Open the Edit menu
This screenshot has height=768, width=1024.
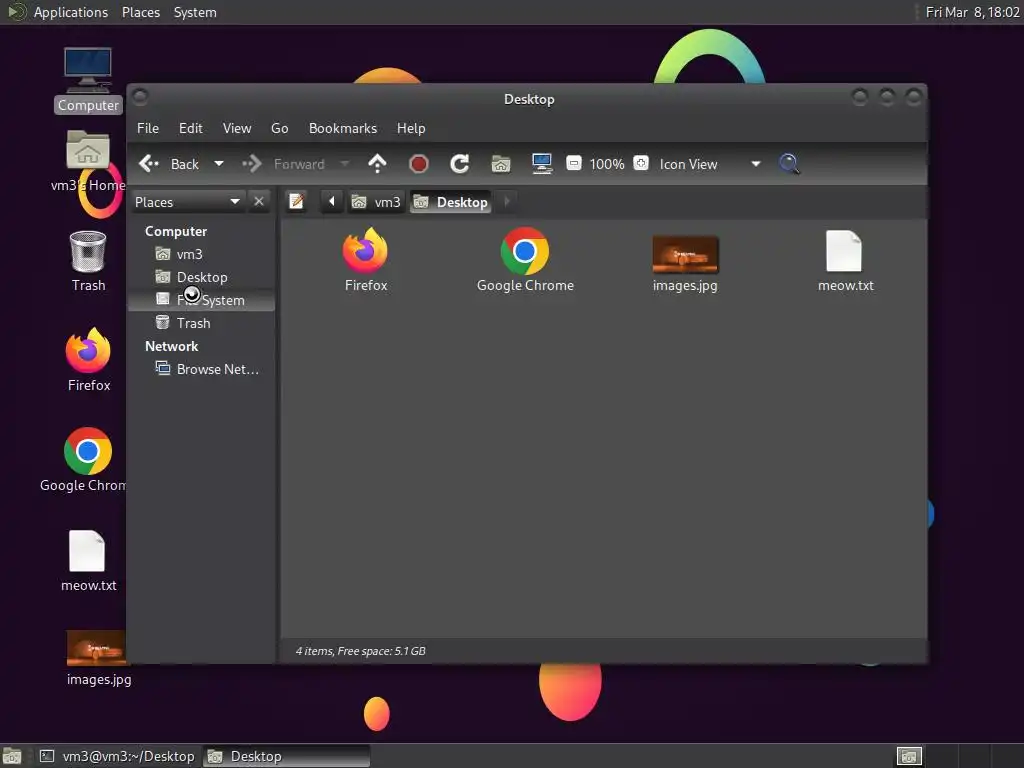click(191, 128)
